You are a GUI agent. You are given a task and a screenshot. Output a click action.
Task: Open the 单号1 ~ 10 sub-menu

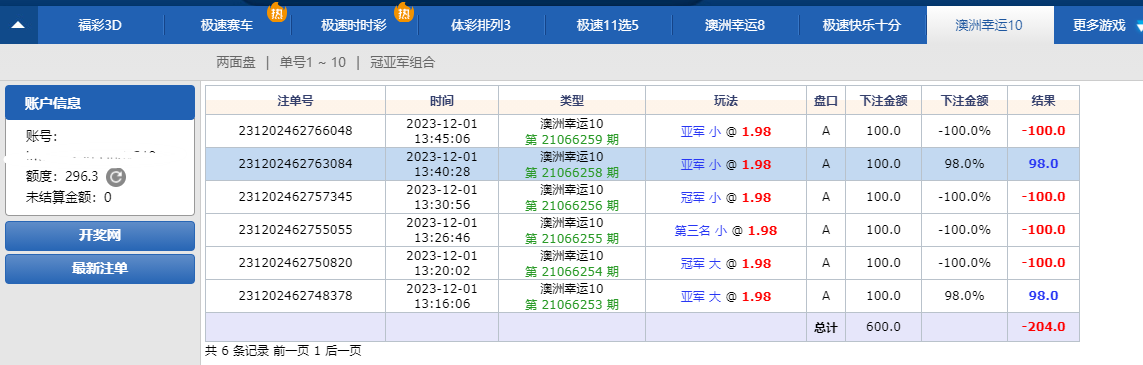tap(313, 63)
